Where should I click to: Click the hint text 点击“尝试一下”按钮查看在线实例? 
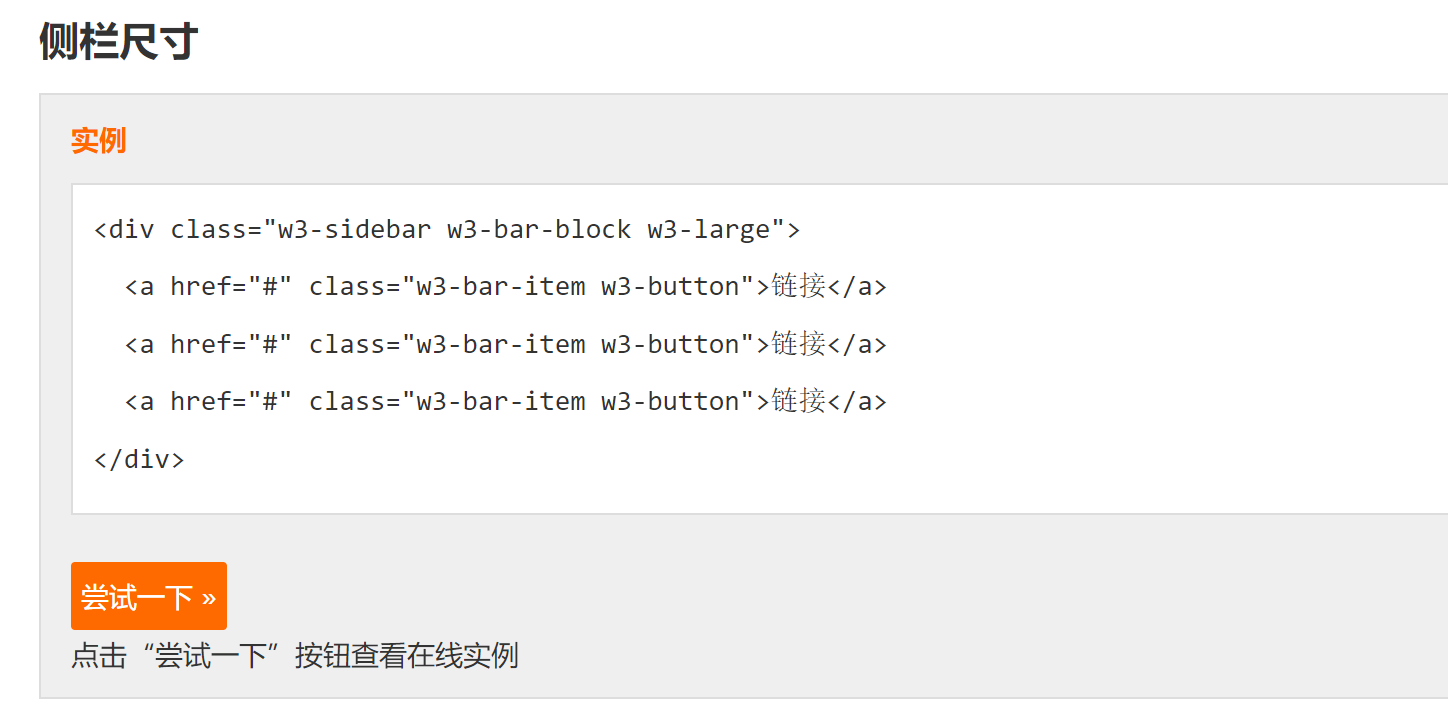294,657
